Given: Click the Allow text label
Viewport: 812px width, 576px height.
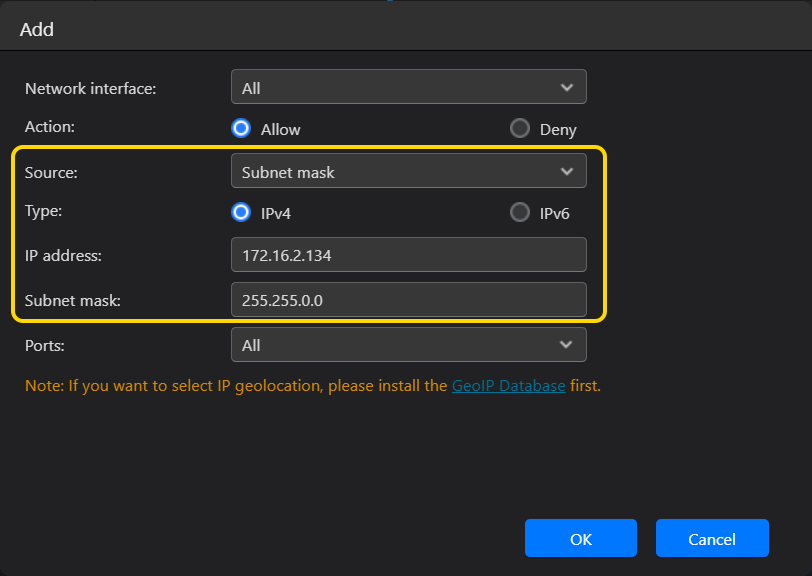Looking at the screenshot, I should (x=280, y=129).
